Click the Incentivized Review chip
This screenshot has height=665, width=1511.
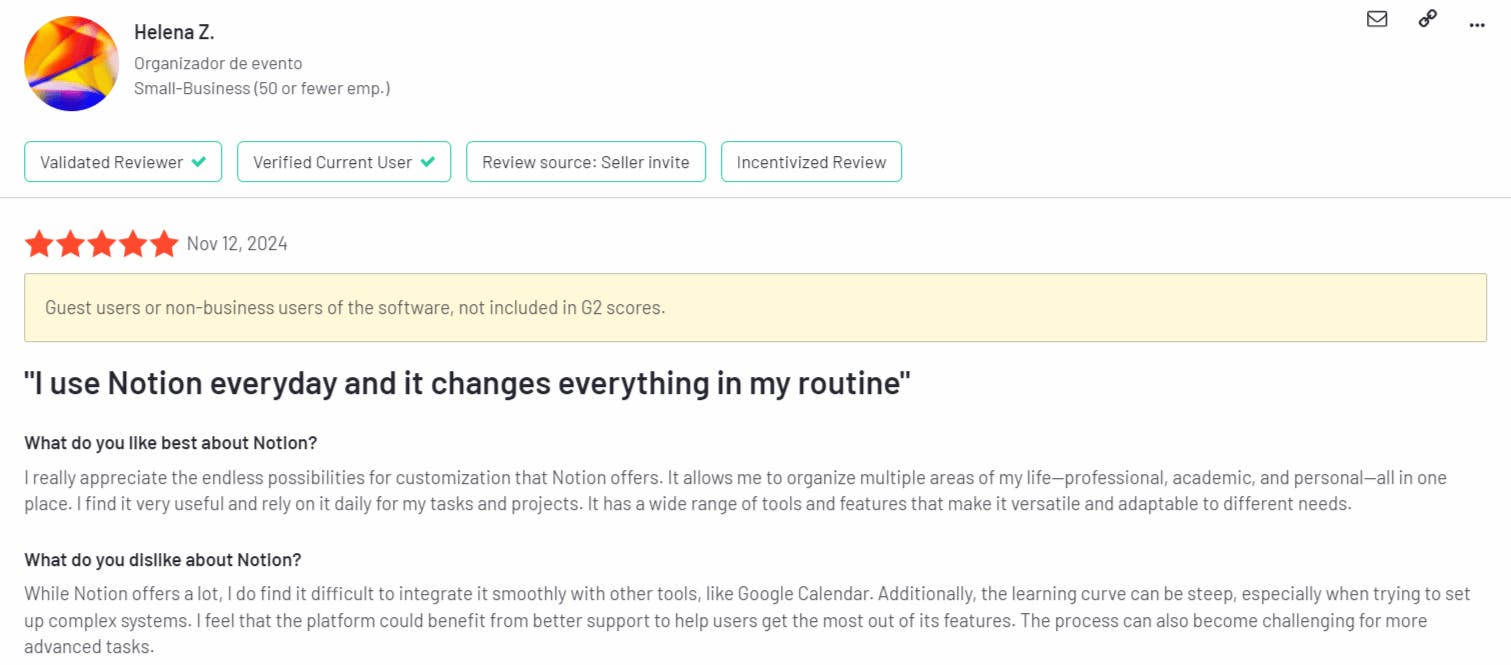(811, 161)
